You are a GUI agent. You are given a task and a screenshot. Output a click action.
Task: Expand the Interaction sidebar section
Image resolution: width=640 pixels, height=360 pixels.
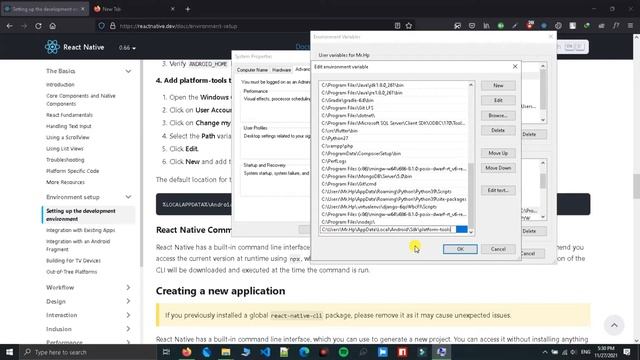[x=128, y=315]
